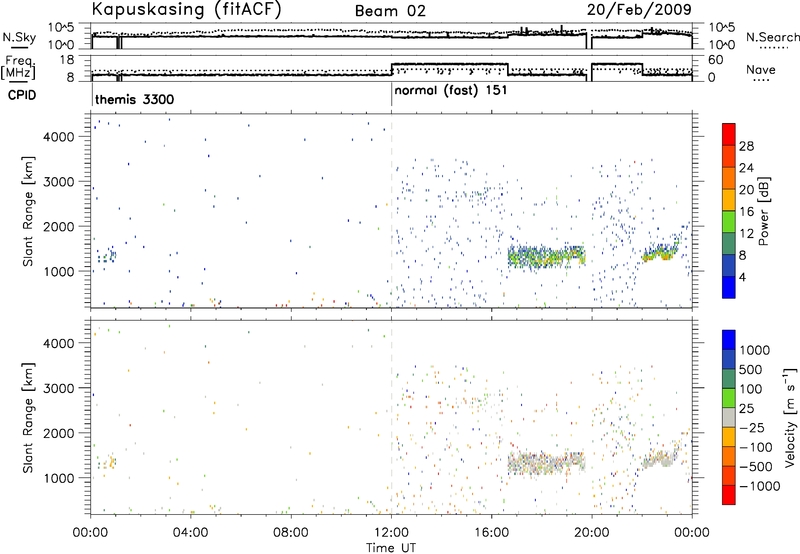Click the -1000 value on velocity color bar
Screen dimensions: 800x554
coord(759,486)
